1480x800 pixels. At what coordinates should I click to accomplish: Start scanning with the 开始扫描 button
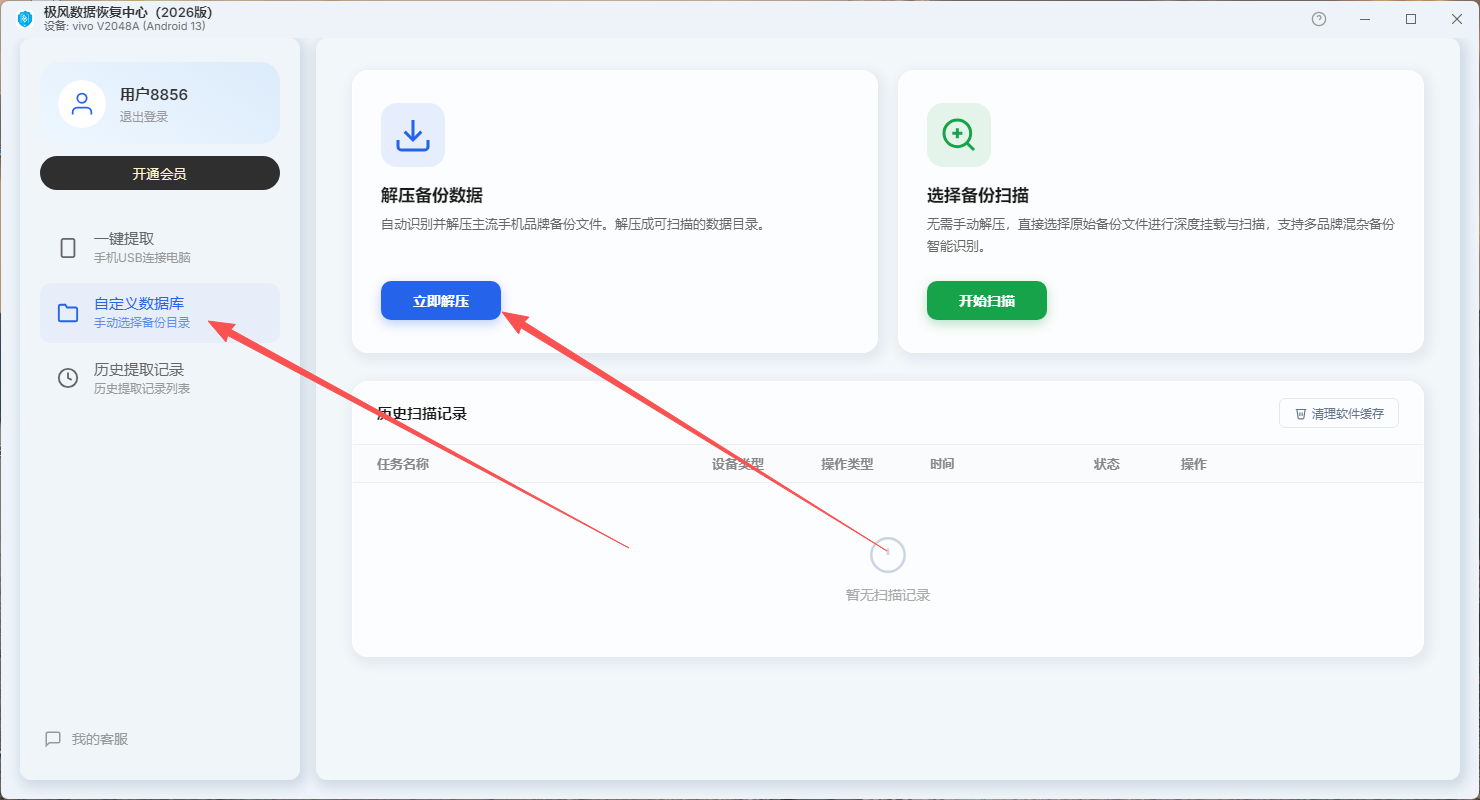[987, 300]
